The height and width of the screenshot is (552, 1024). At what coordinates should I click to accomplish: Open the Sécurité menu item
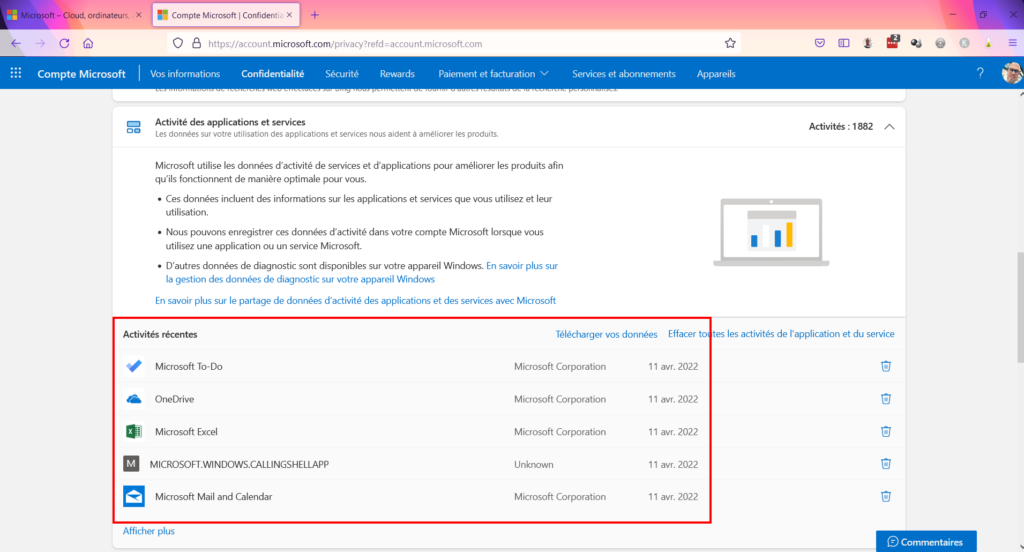pos(342,74)
